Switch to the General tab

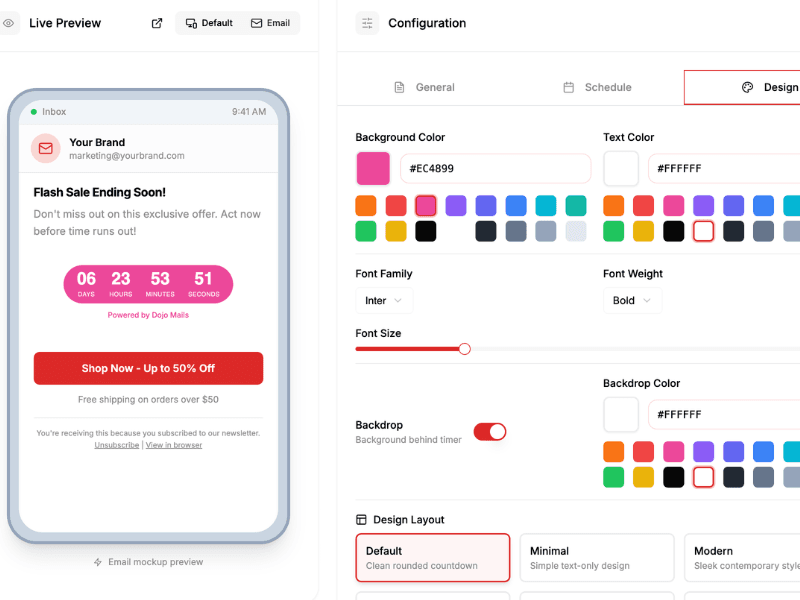[424, 87]
